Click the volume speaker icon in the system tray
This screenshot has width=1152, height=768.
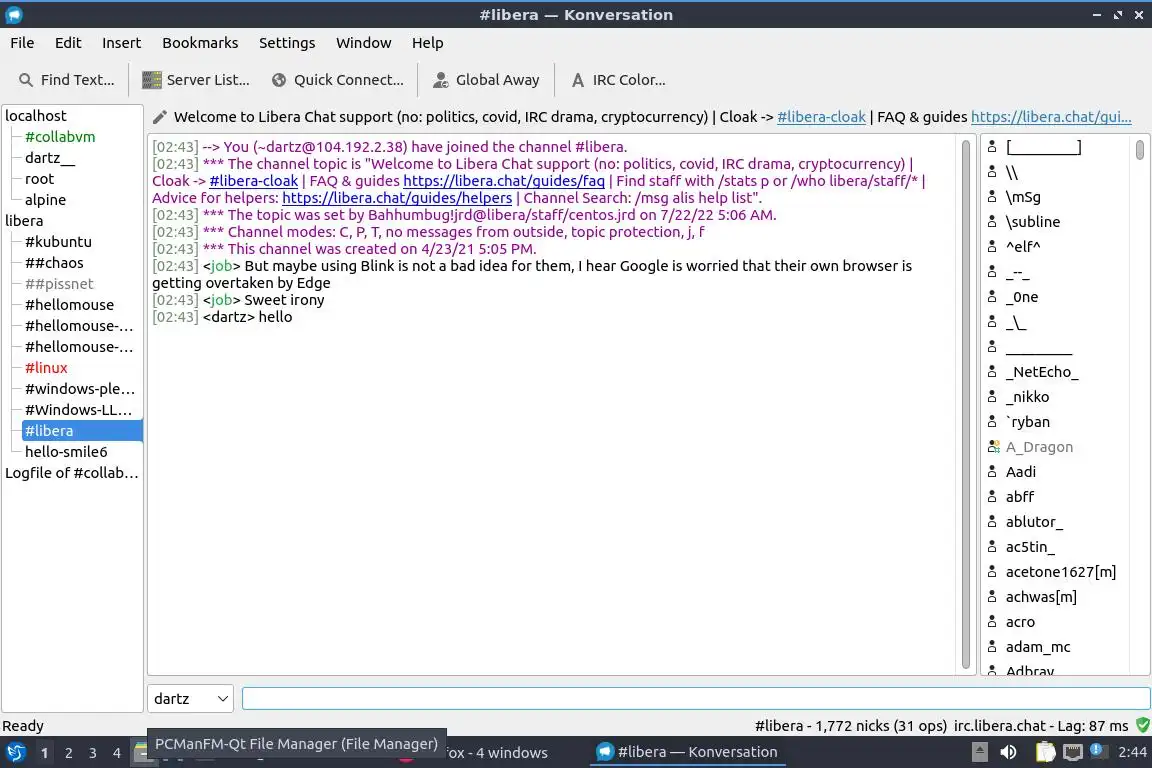point(1009,752)
